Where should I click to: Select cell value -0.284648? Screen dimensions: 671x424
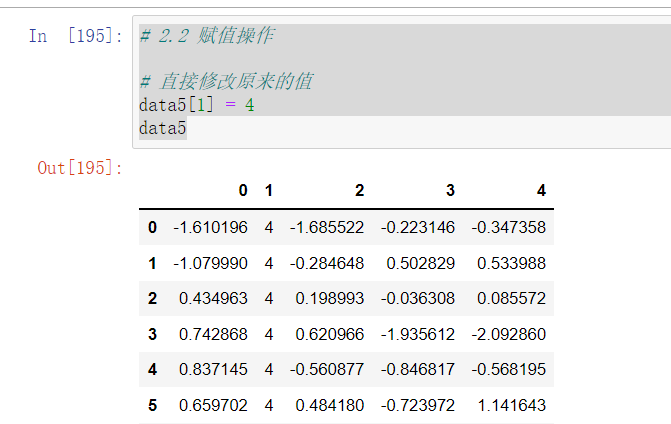tap(327, 263)
